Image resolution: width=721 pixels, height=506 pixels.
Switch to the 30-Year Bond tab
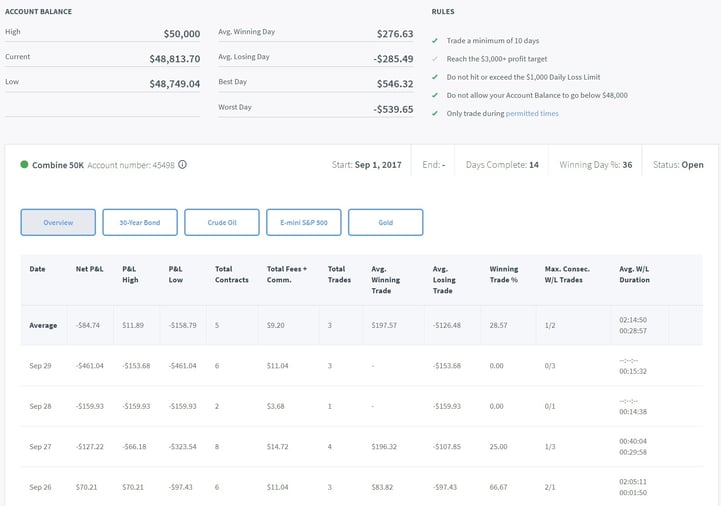click(x=140, y=222)
